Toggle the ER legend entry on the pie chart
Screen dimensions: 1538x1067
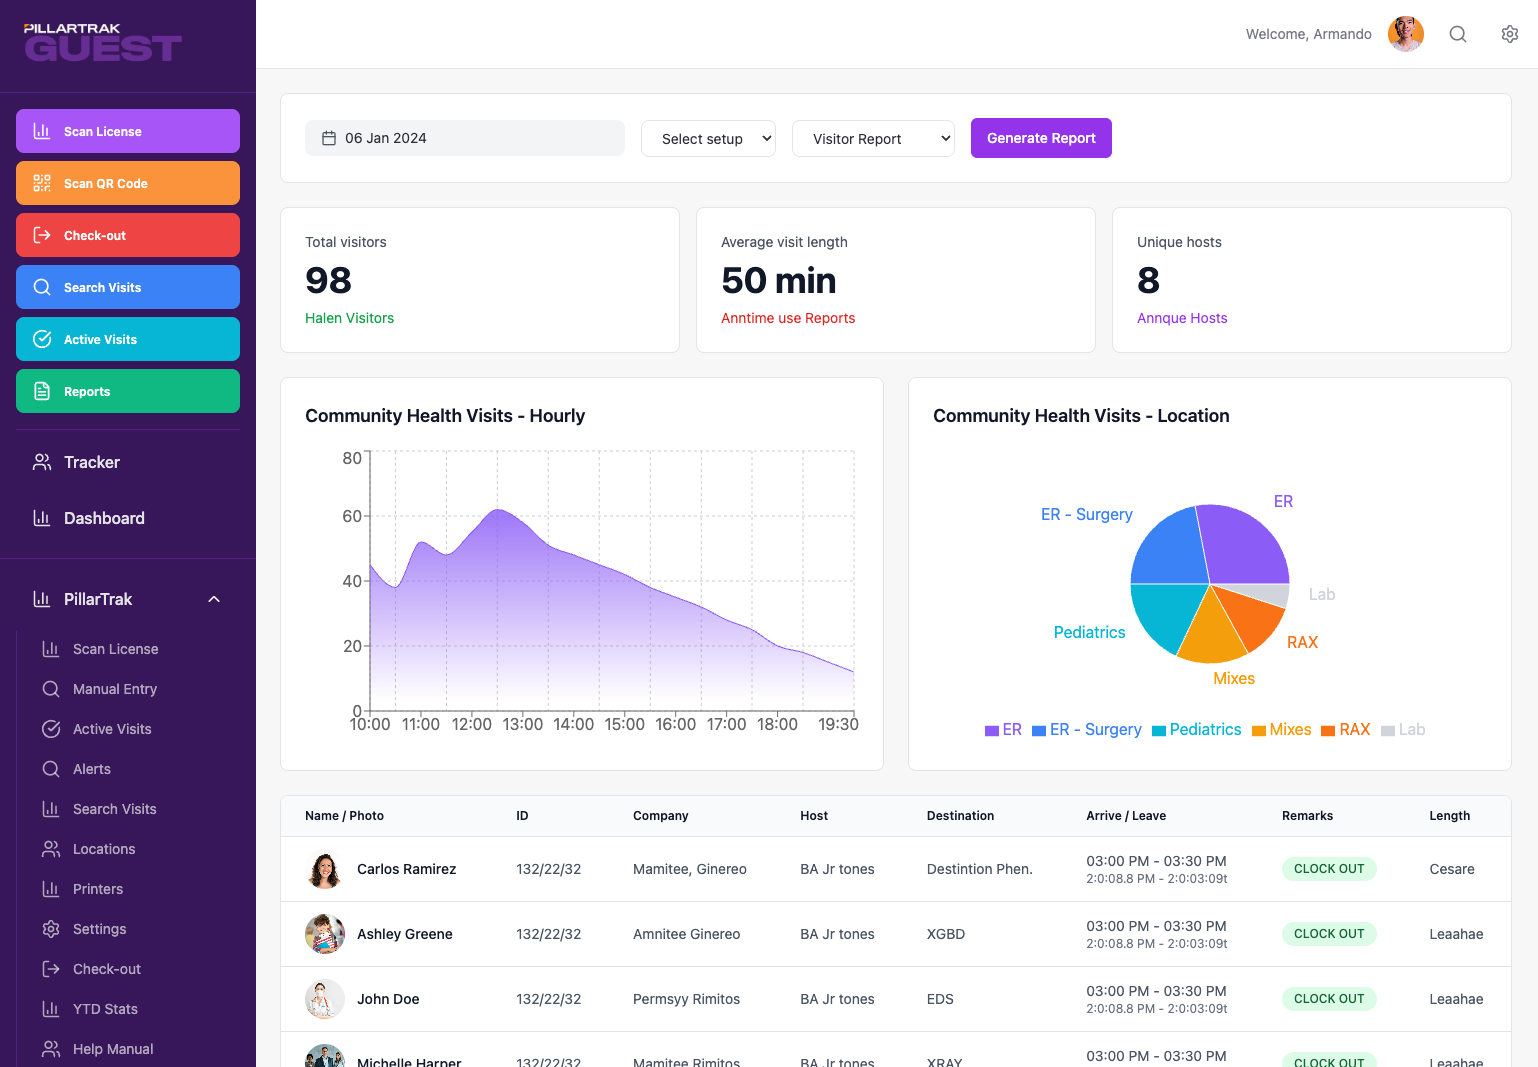(1003, 729)
